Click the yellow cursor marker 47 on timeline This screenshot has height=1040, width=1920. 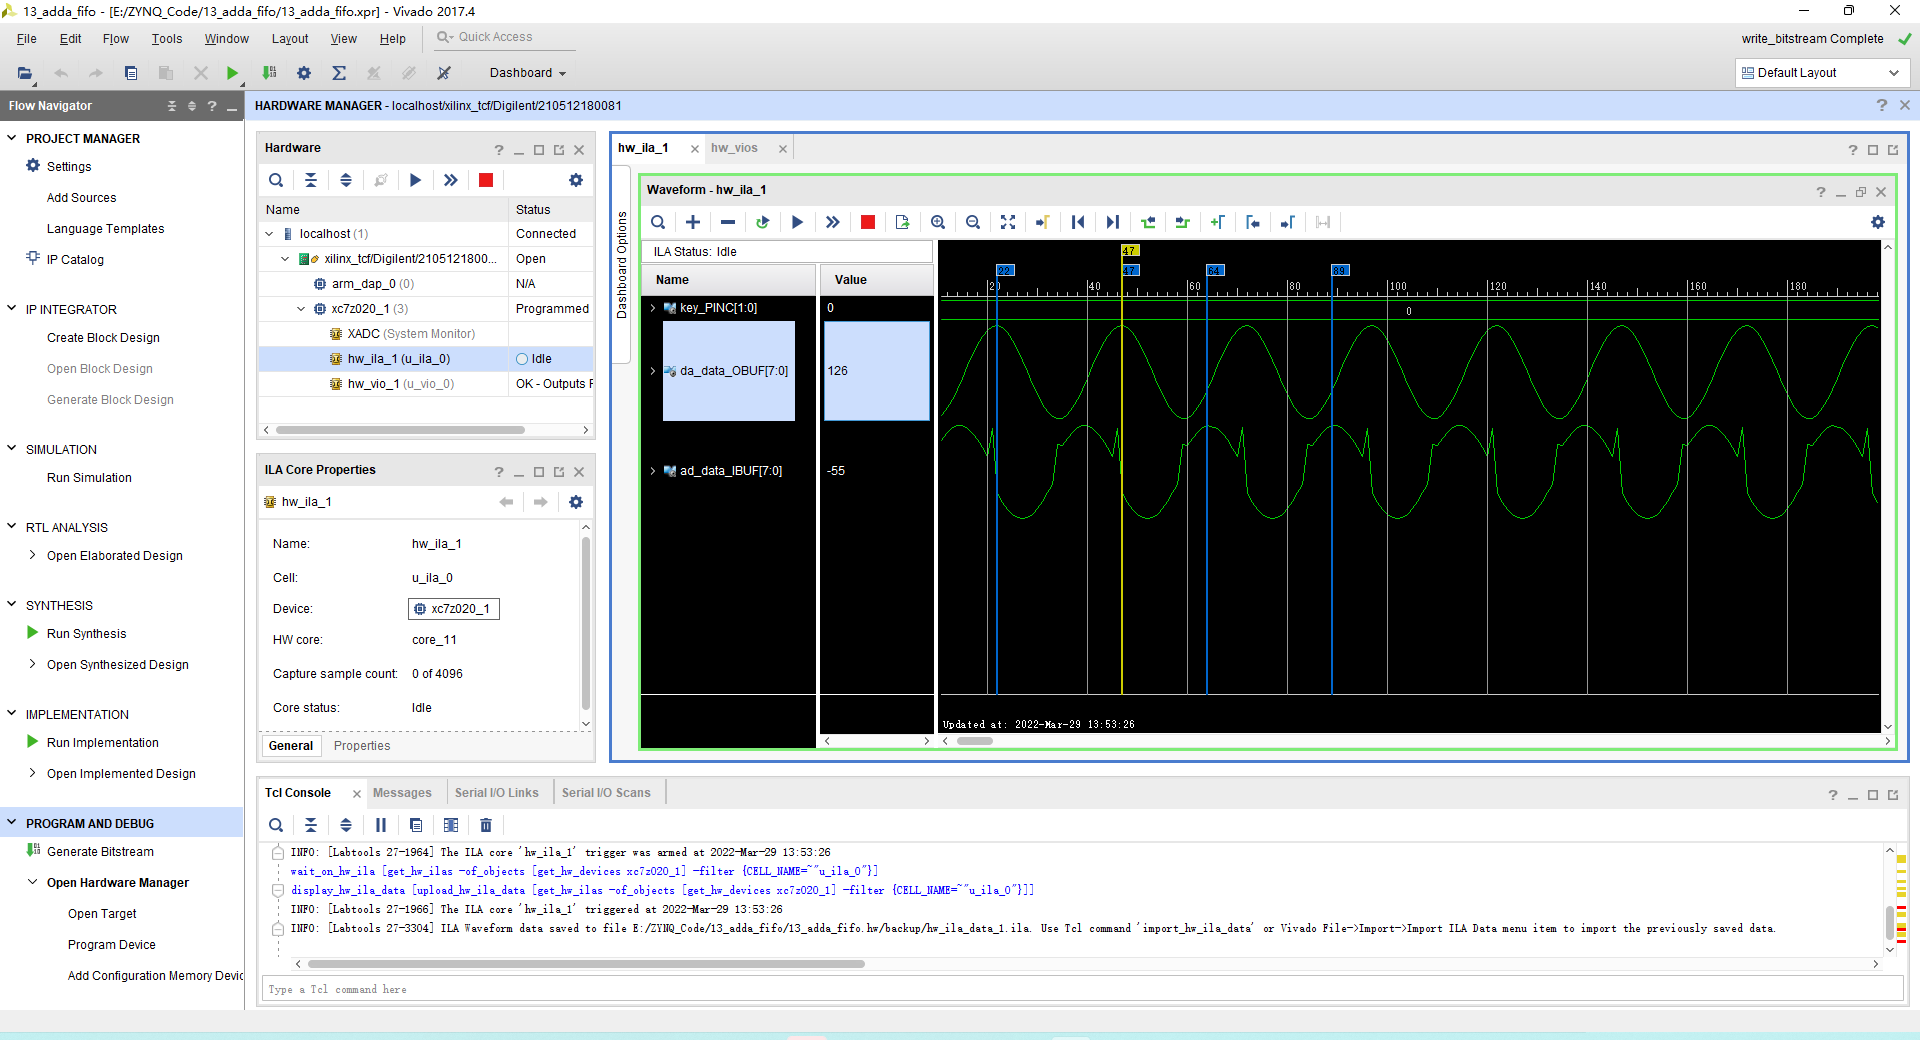tap(1129, 251)
